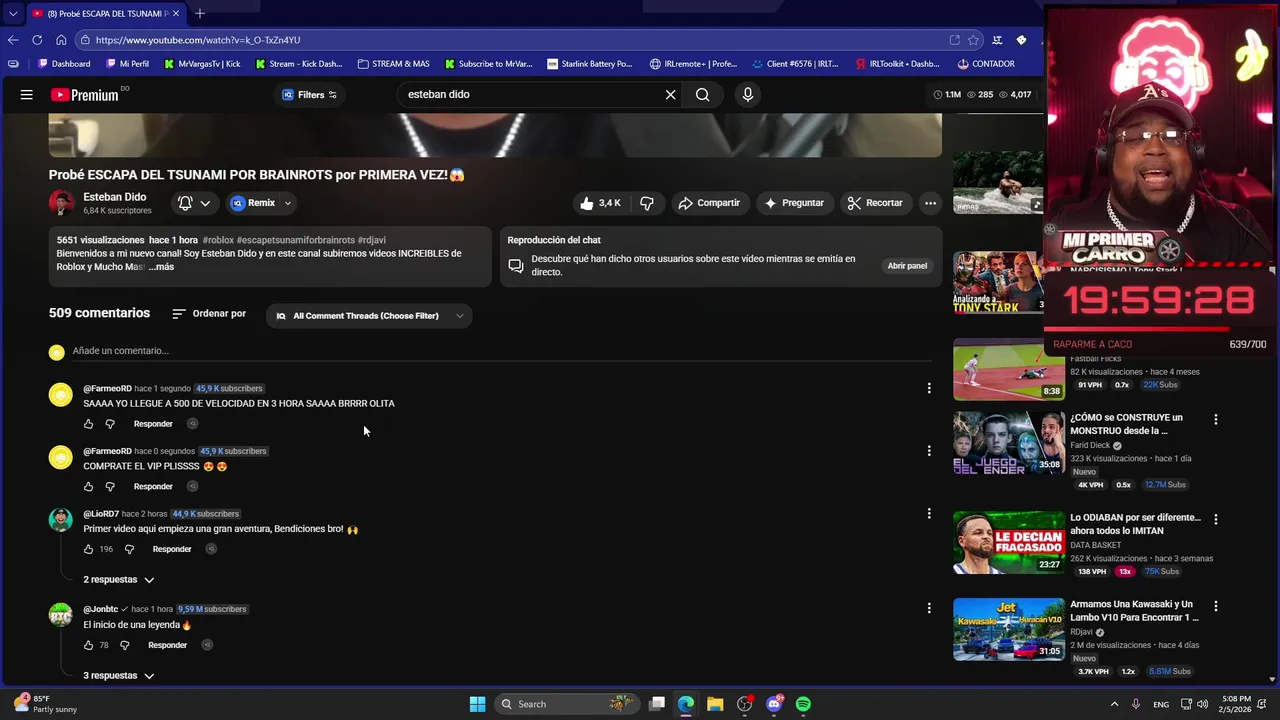Open 'STREAM & MAS' bookmark folder
1280x720 pixels.
[x=393, y=64]
